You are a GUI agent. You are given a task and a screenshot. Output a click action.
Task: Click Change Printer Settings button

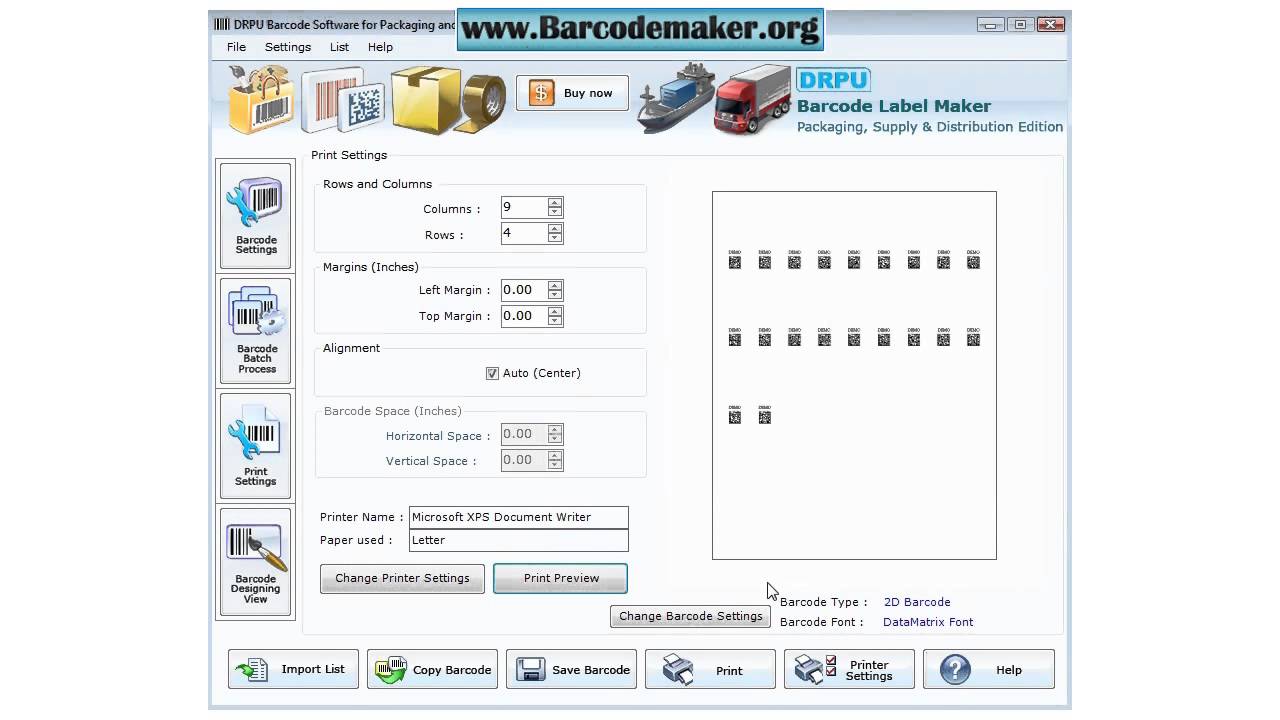[x=402, y=578]
